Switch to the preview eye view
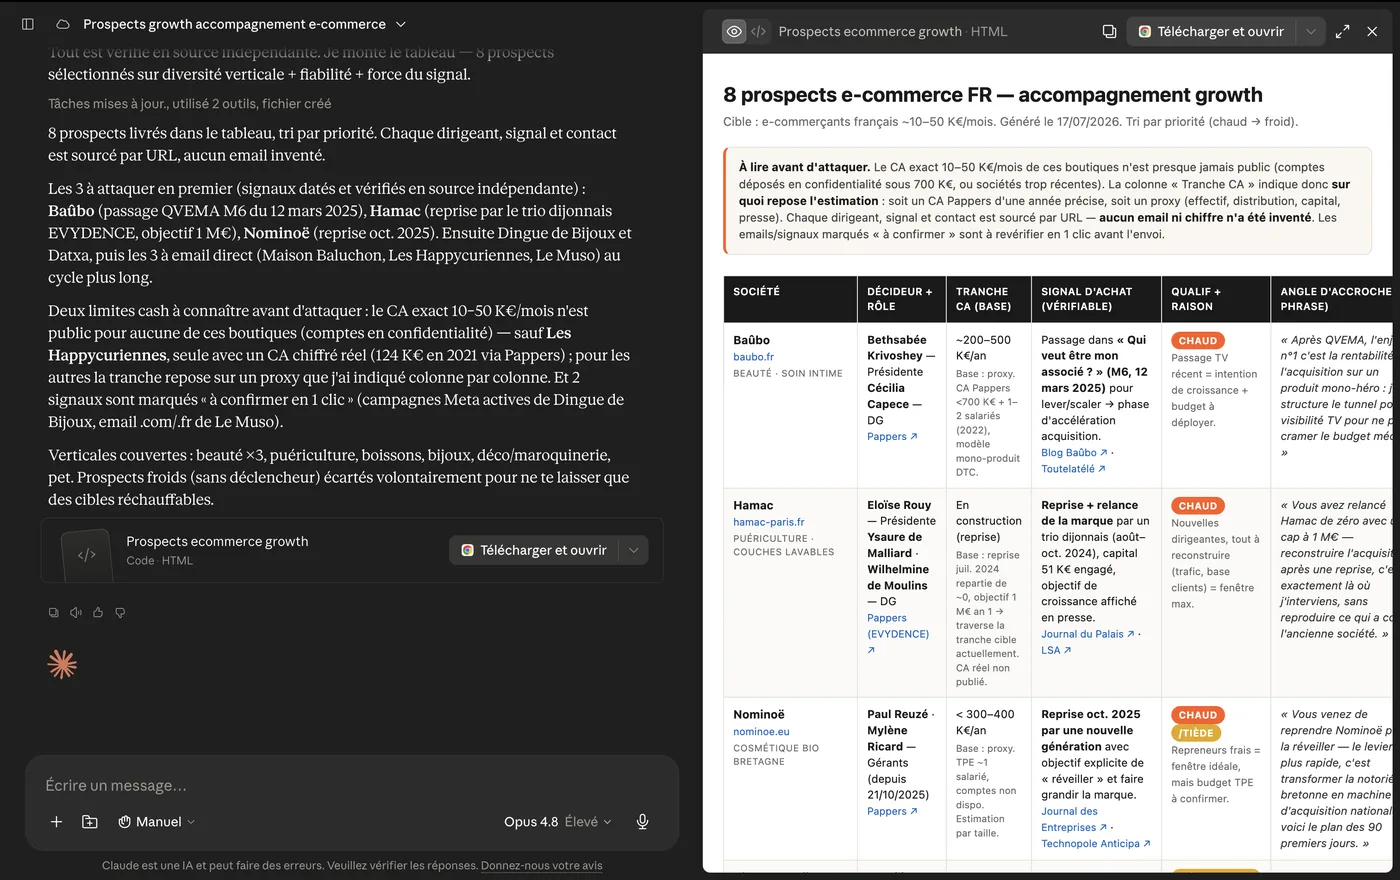 click(735, 31)
